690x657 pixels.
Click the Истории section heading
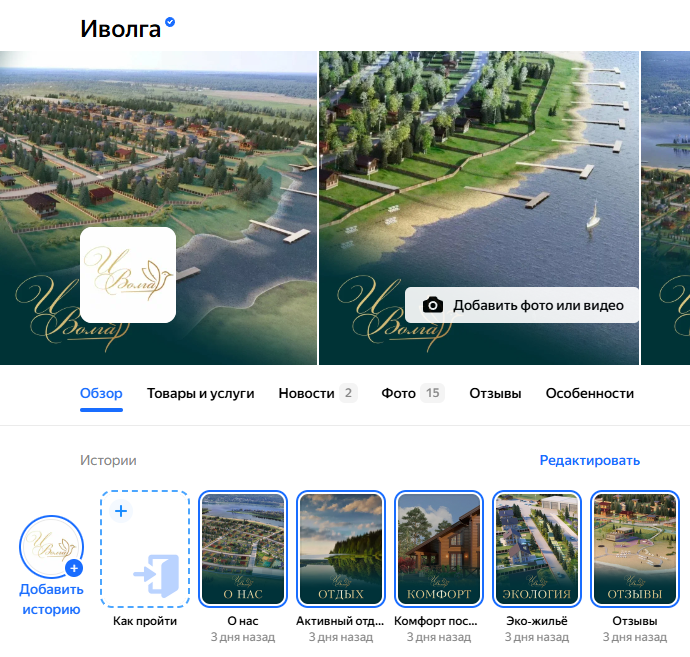[x=108, y=460]
